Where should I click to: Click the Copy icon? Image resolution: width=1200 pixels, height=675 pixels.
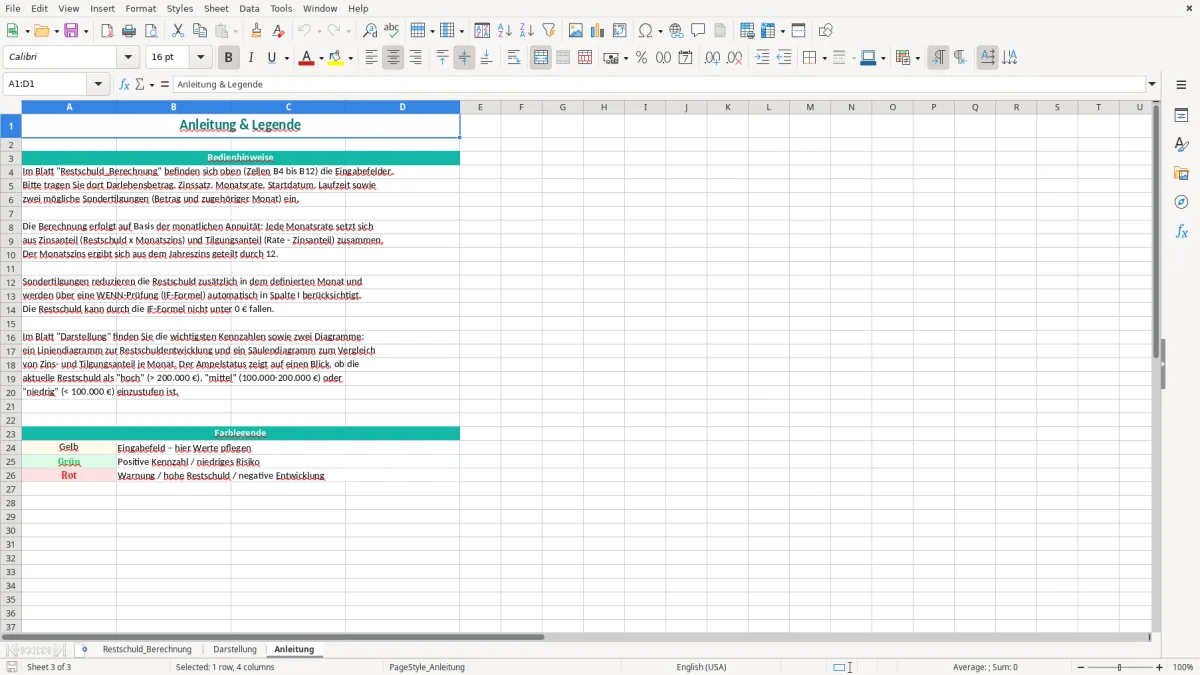199,31
